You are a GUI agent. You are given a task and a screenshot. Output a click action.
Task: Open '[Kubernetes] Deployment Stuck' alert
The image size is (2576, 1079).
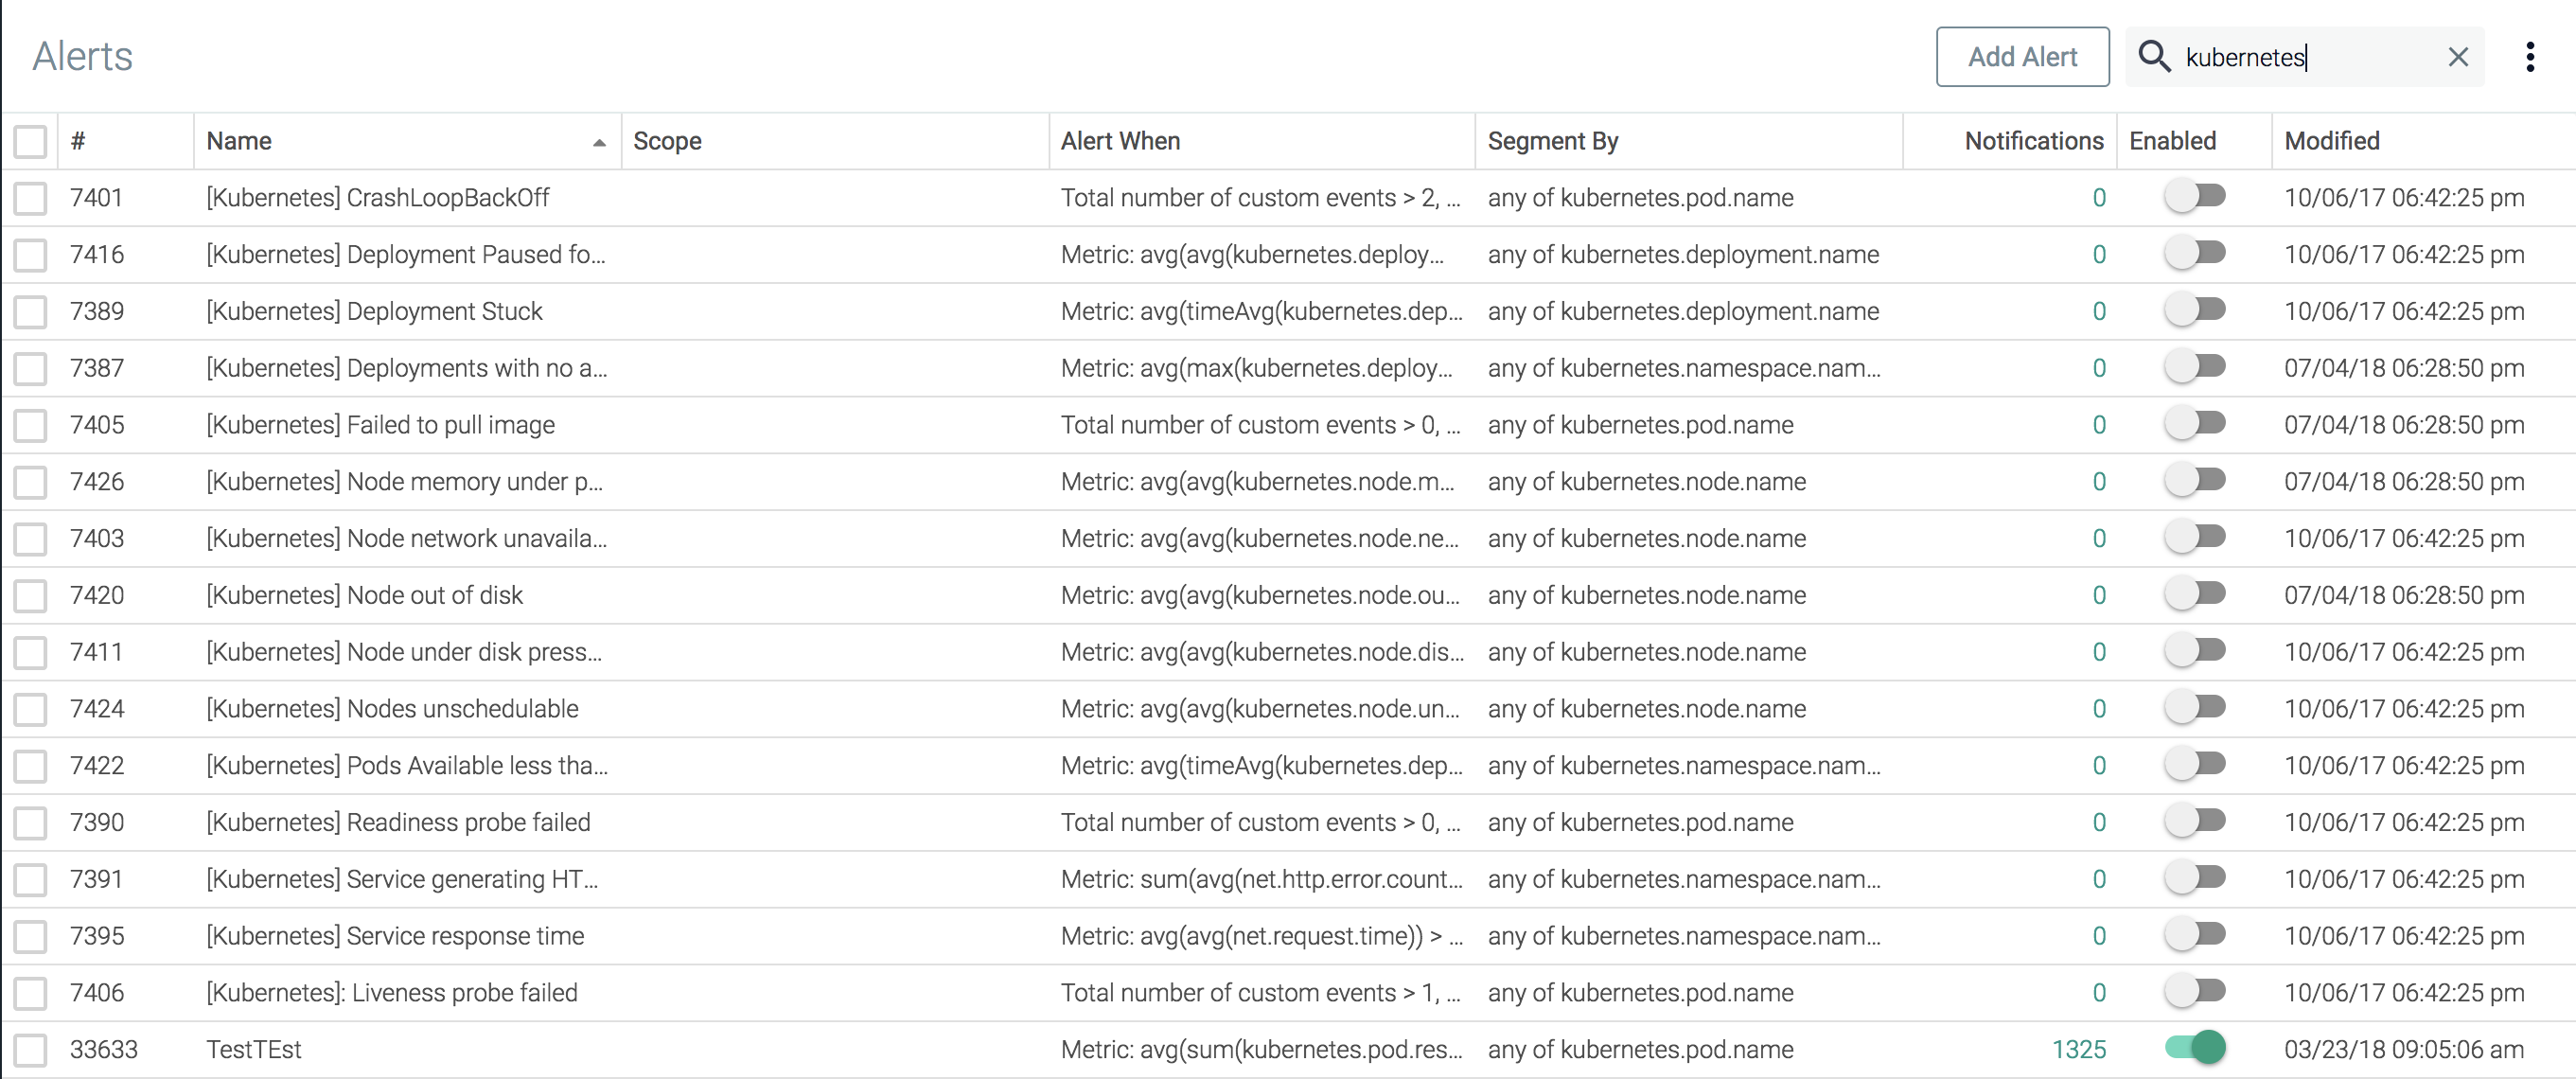374,311
